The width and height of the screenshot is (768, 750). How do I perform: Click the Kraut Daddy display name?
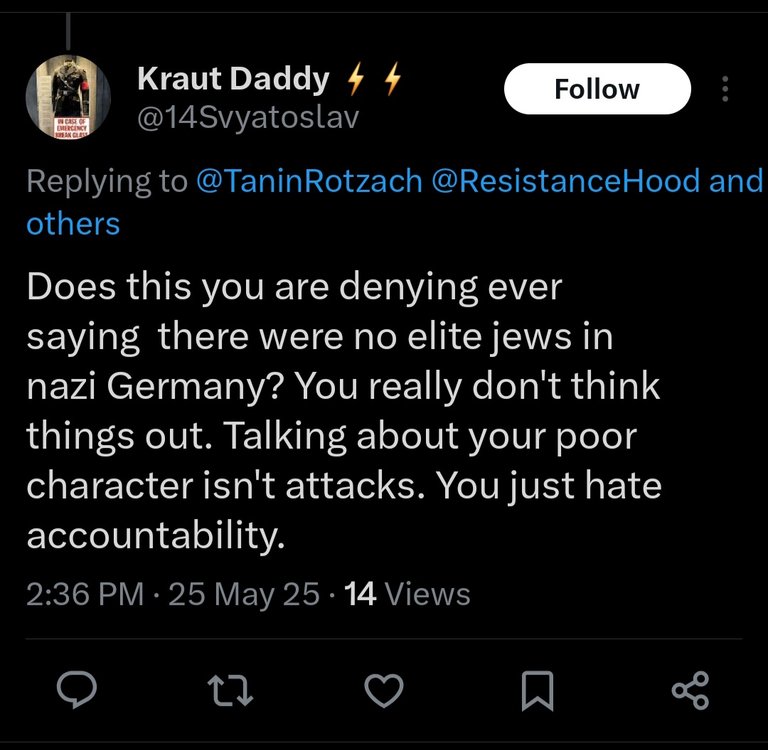[233, 78]
